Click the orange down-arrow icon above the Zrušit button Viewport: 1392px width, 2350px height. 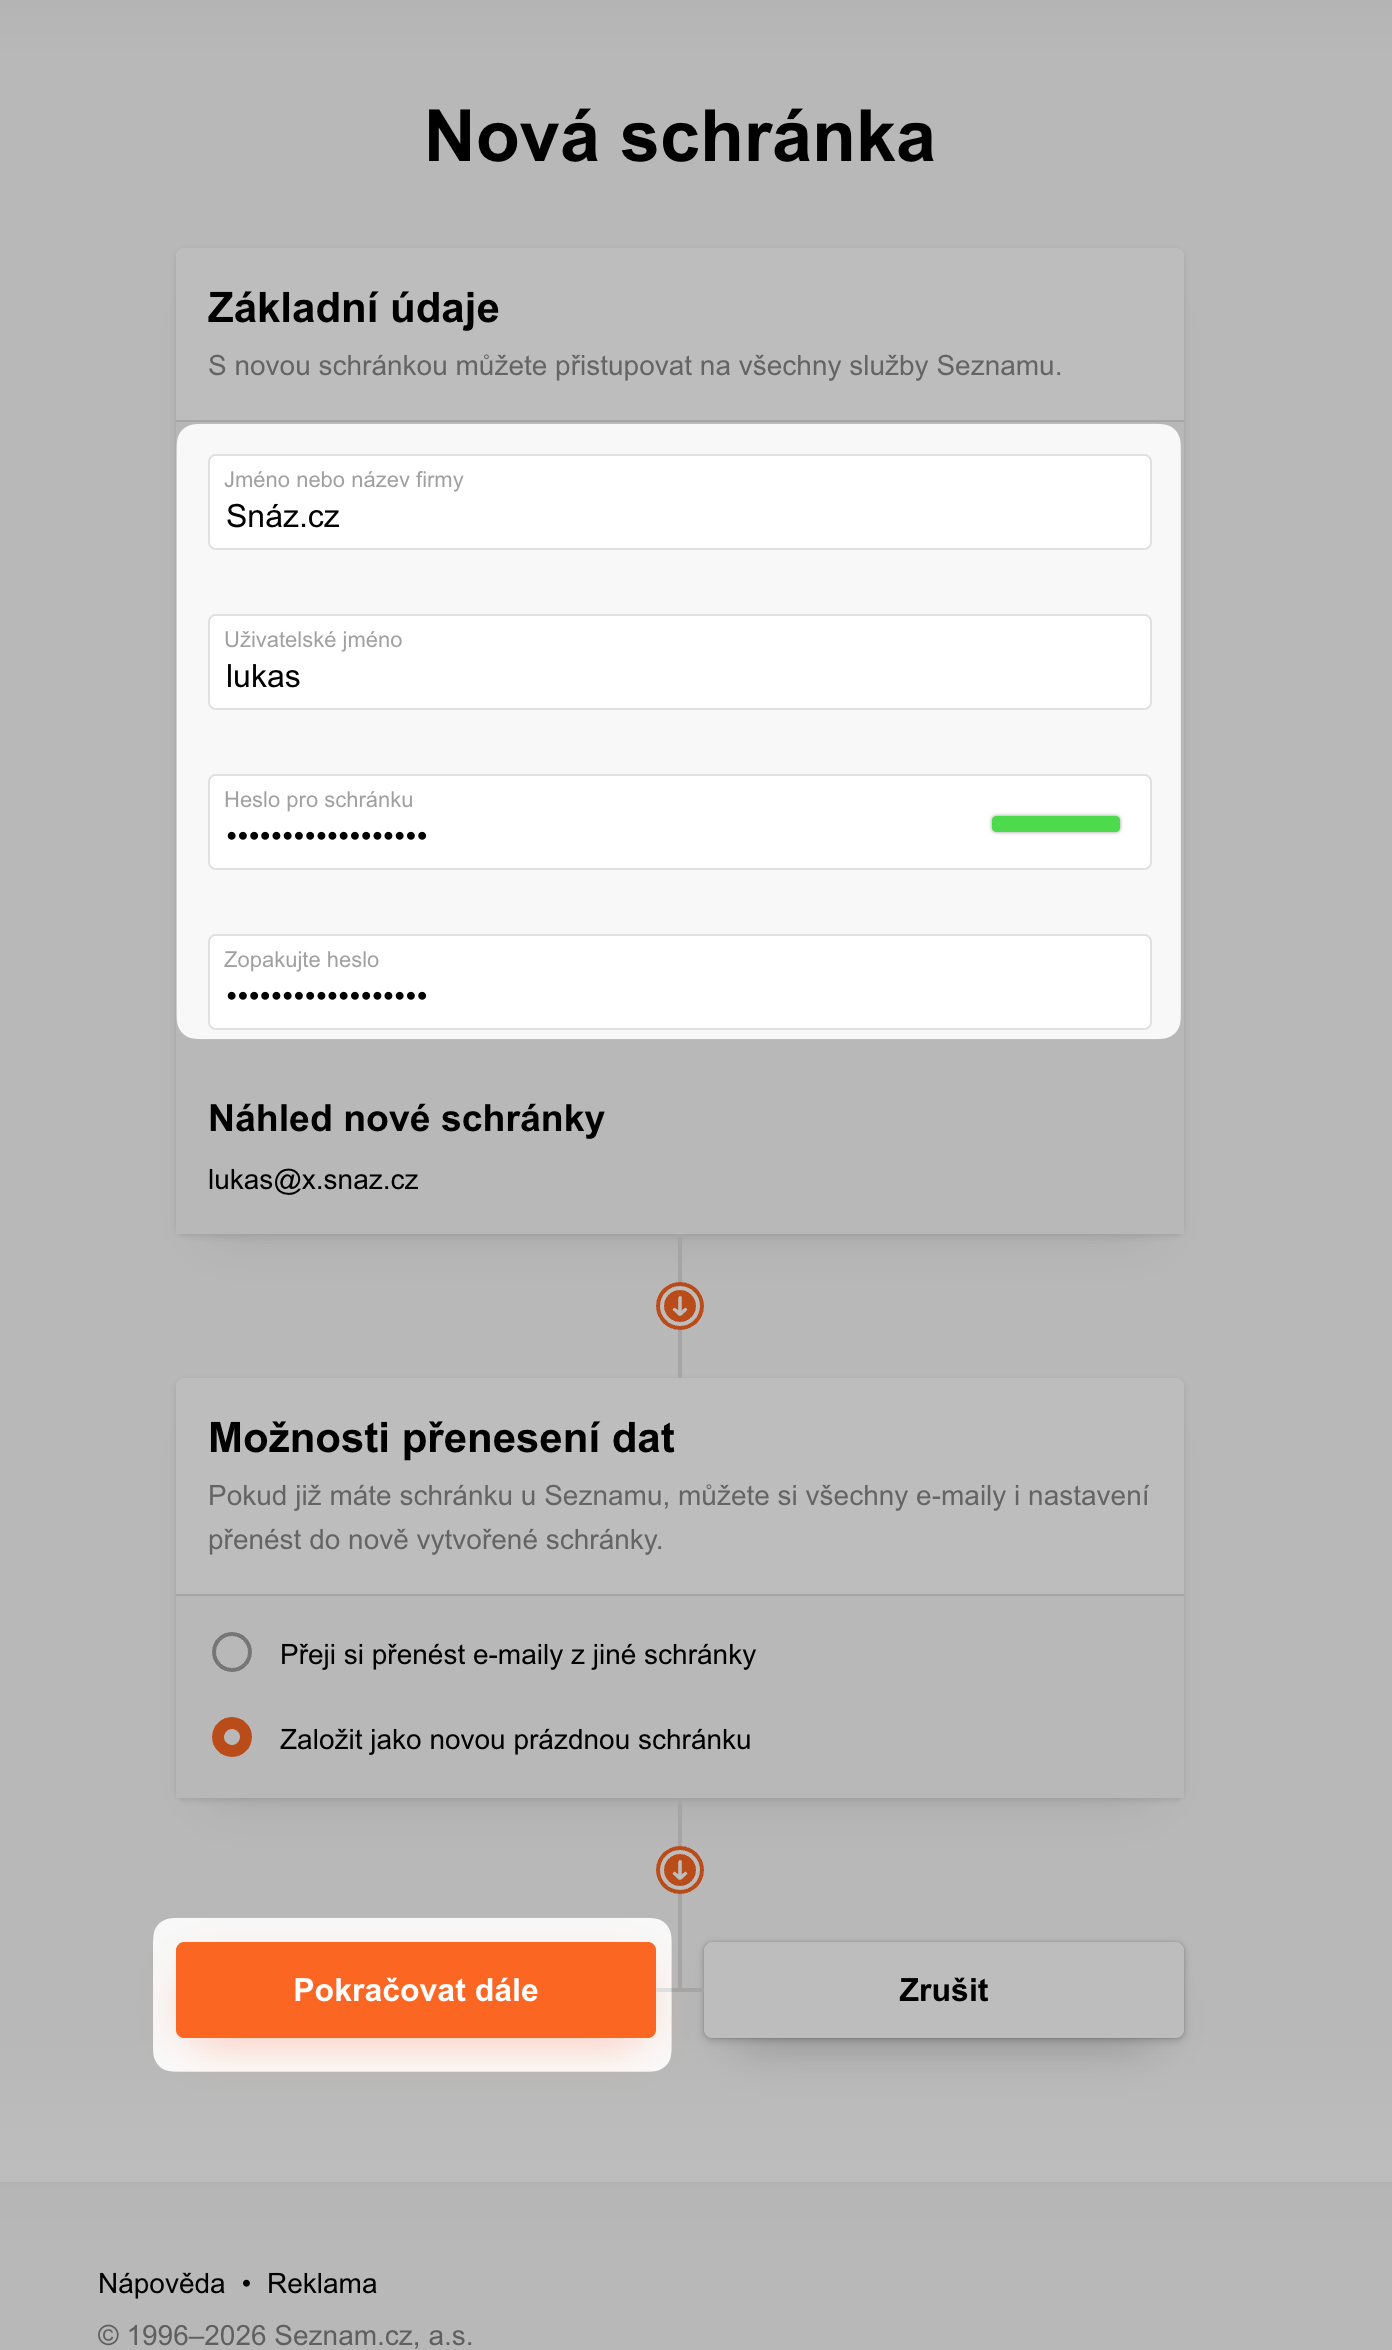[680, 1870]
